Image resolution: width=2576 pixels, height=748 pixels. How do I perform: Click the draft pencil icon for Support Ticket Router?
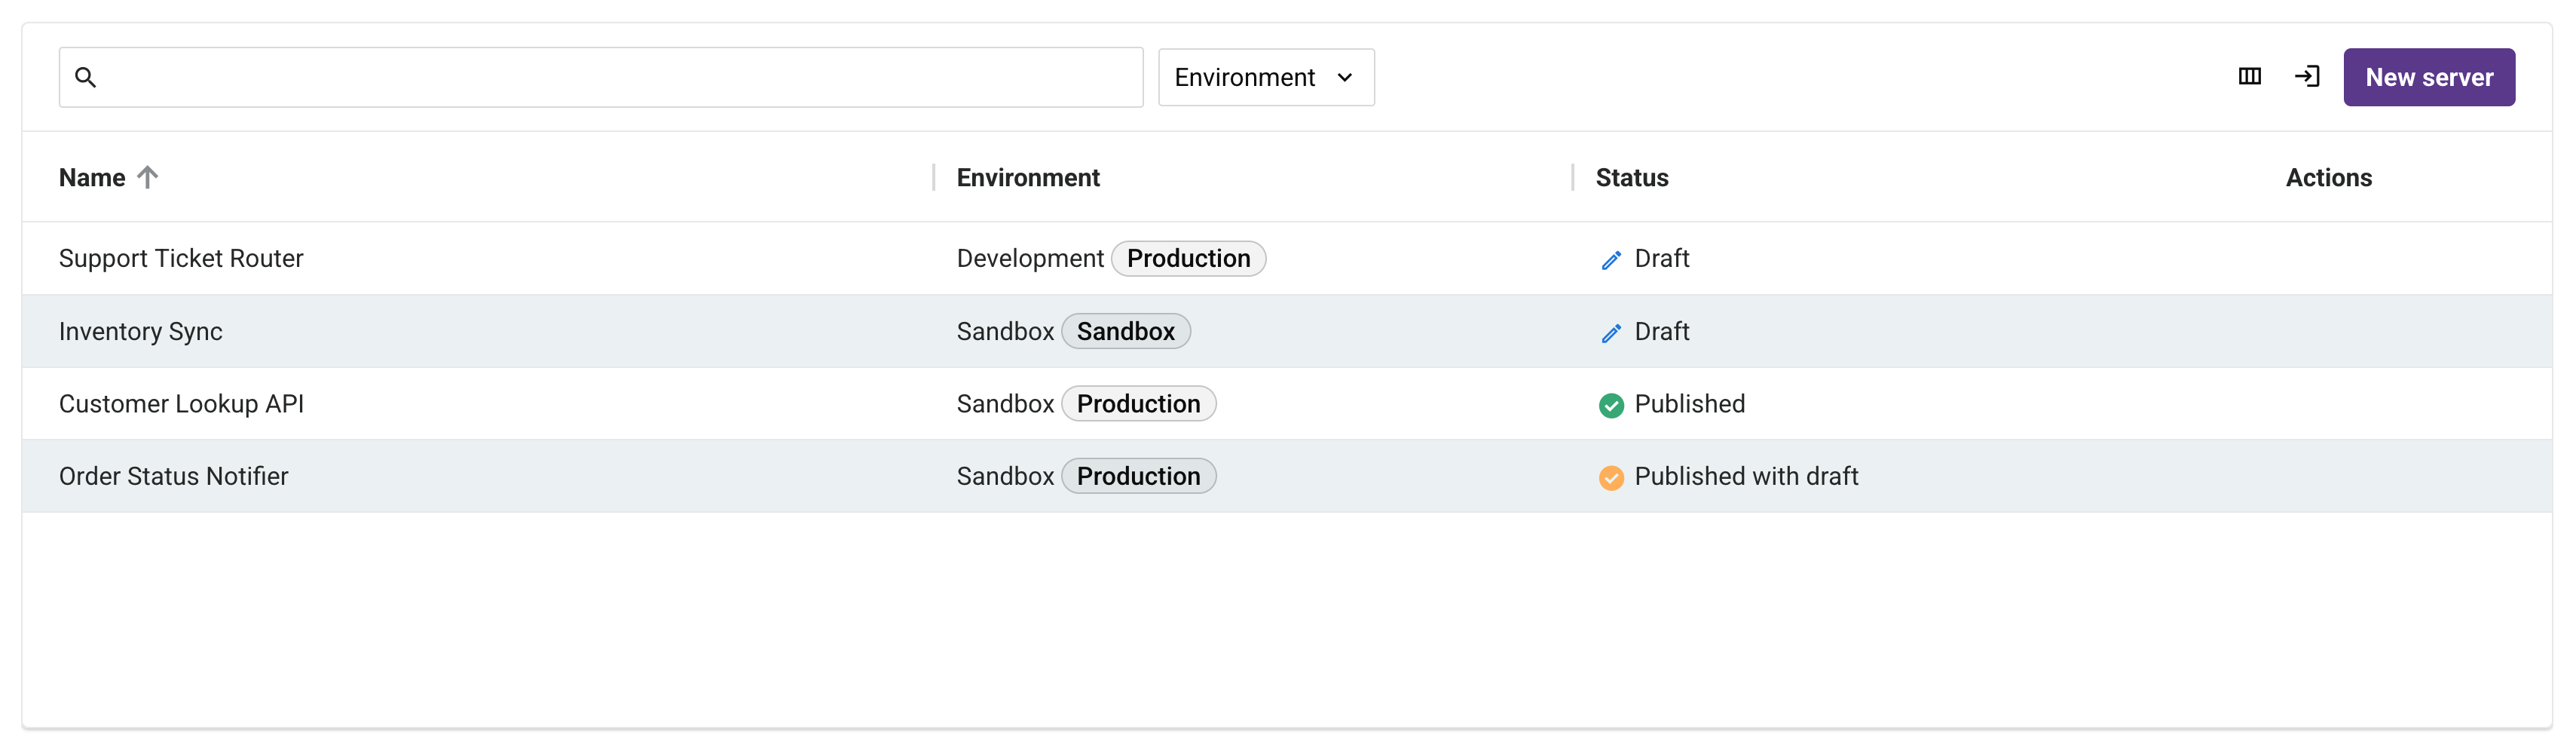coord(1610,260)
